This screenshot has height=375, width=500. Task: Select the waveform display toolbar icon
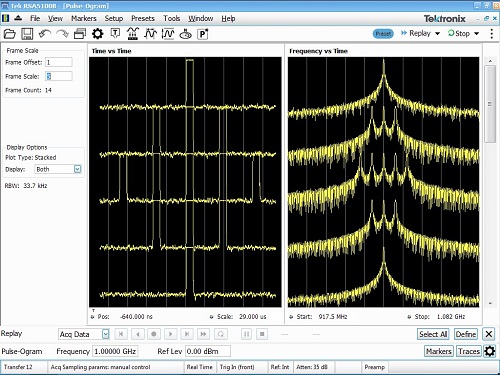(x=150, y=34)
